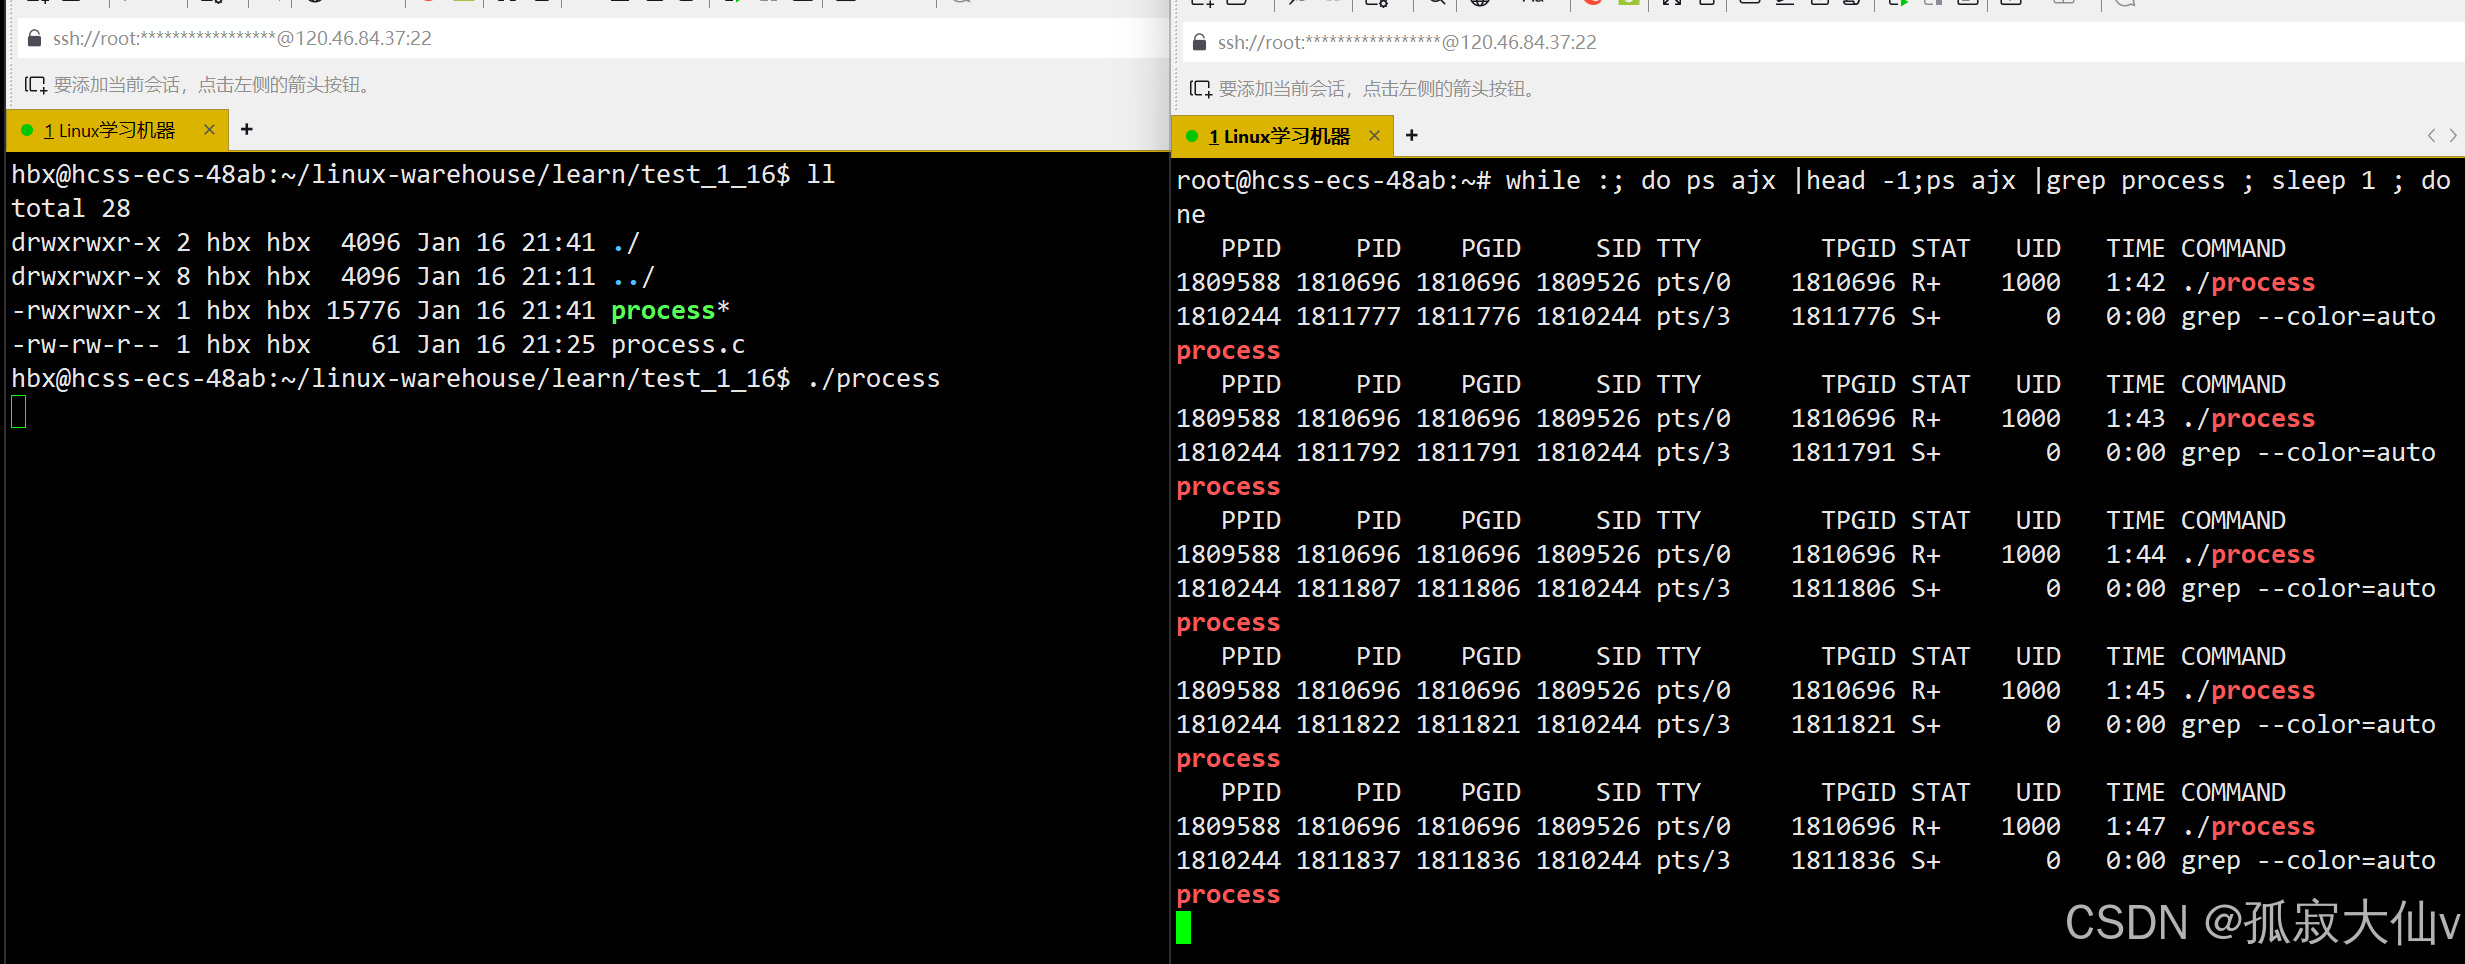This screenshot has height=964, width=2465.
Task: Click the '../' directory entry in the listing
Action: click(x=633, y=277)
